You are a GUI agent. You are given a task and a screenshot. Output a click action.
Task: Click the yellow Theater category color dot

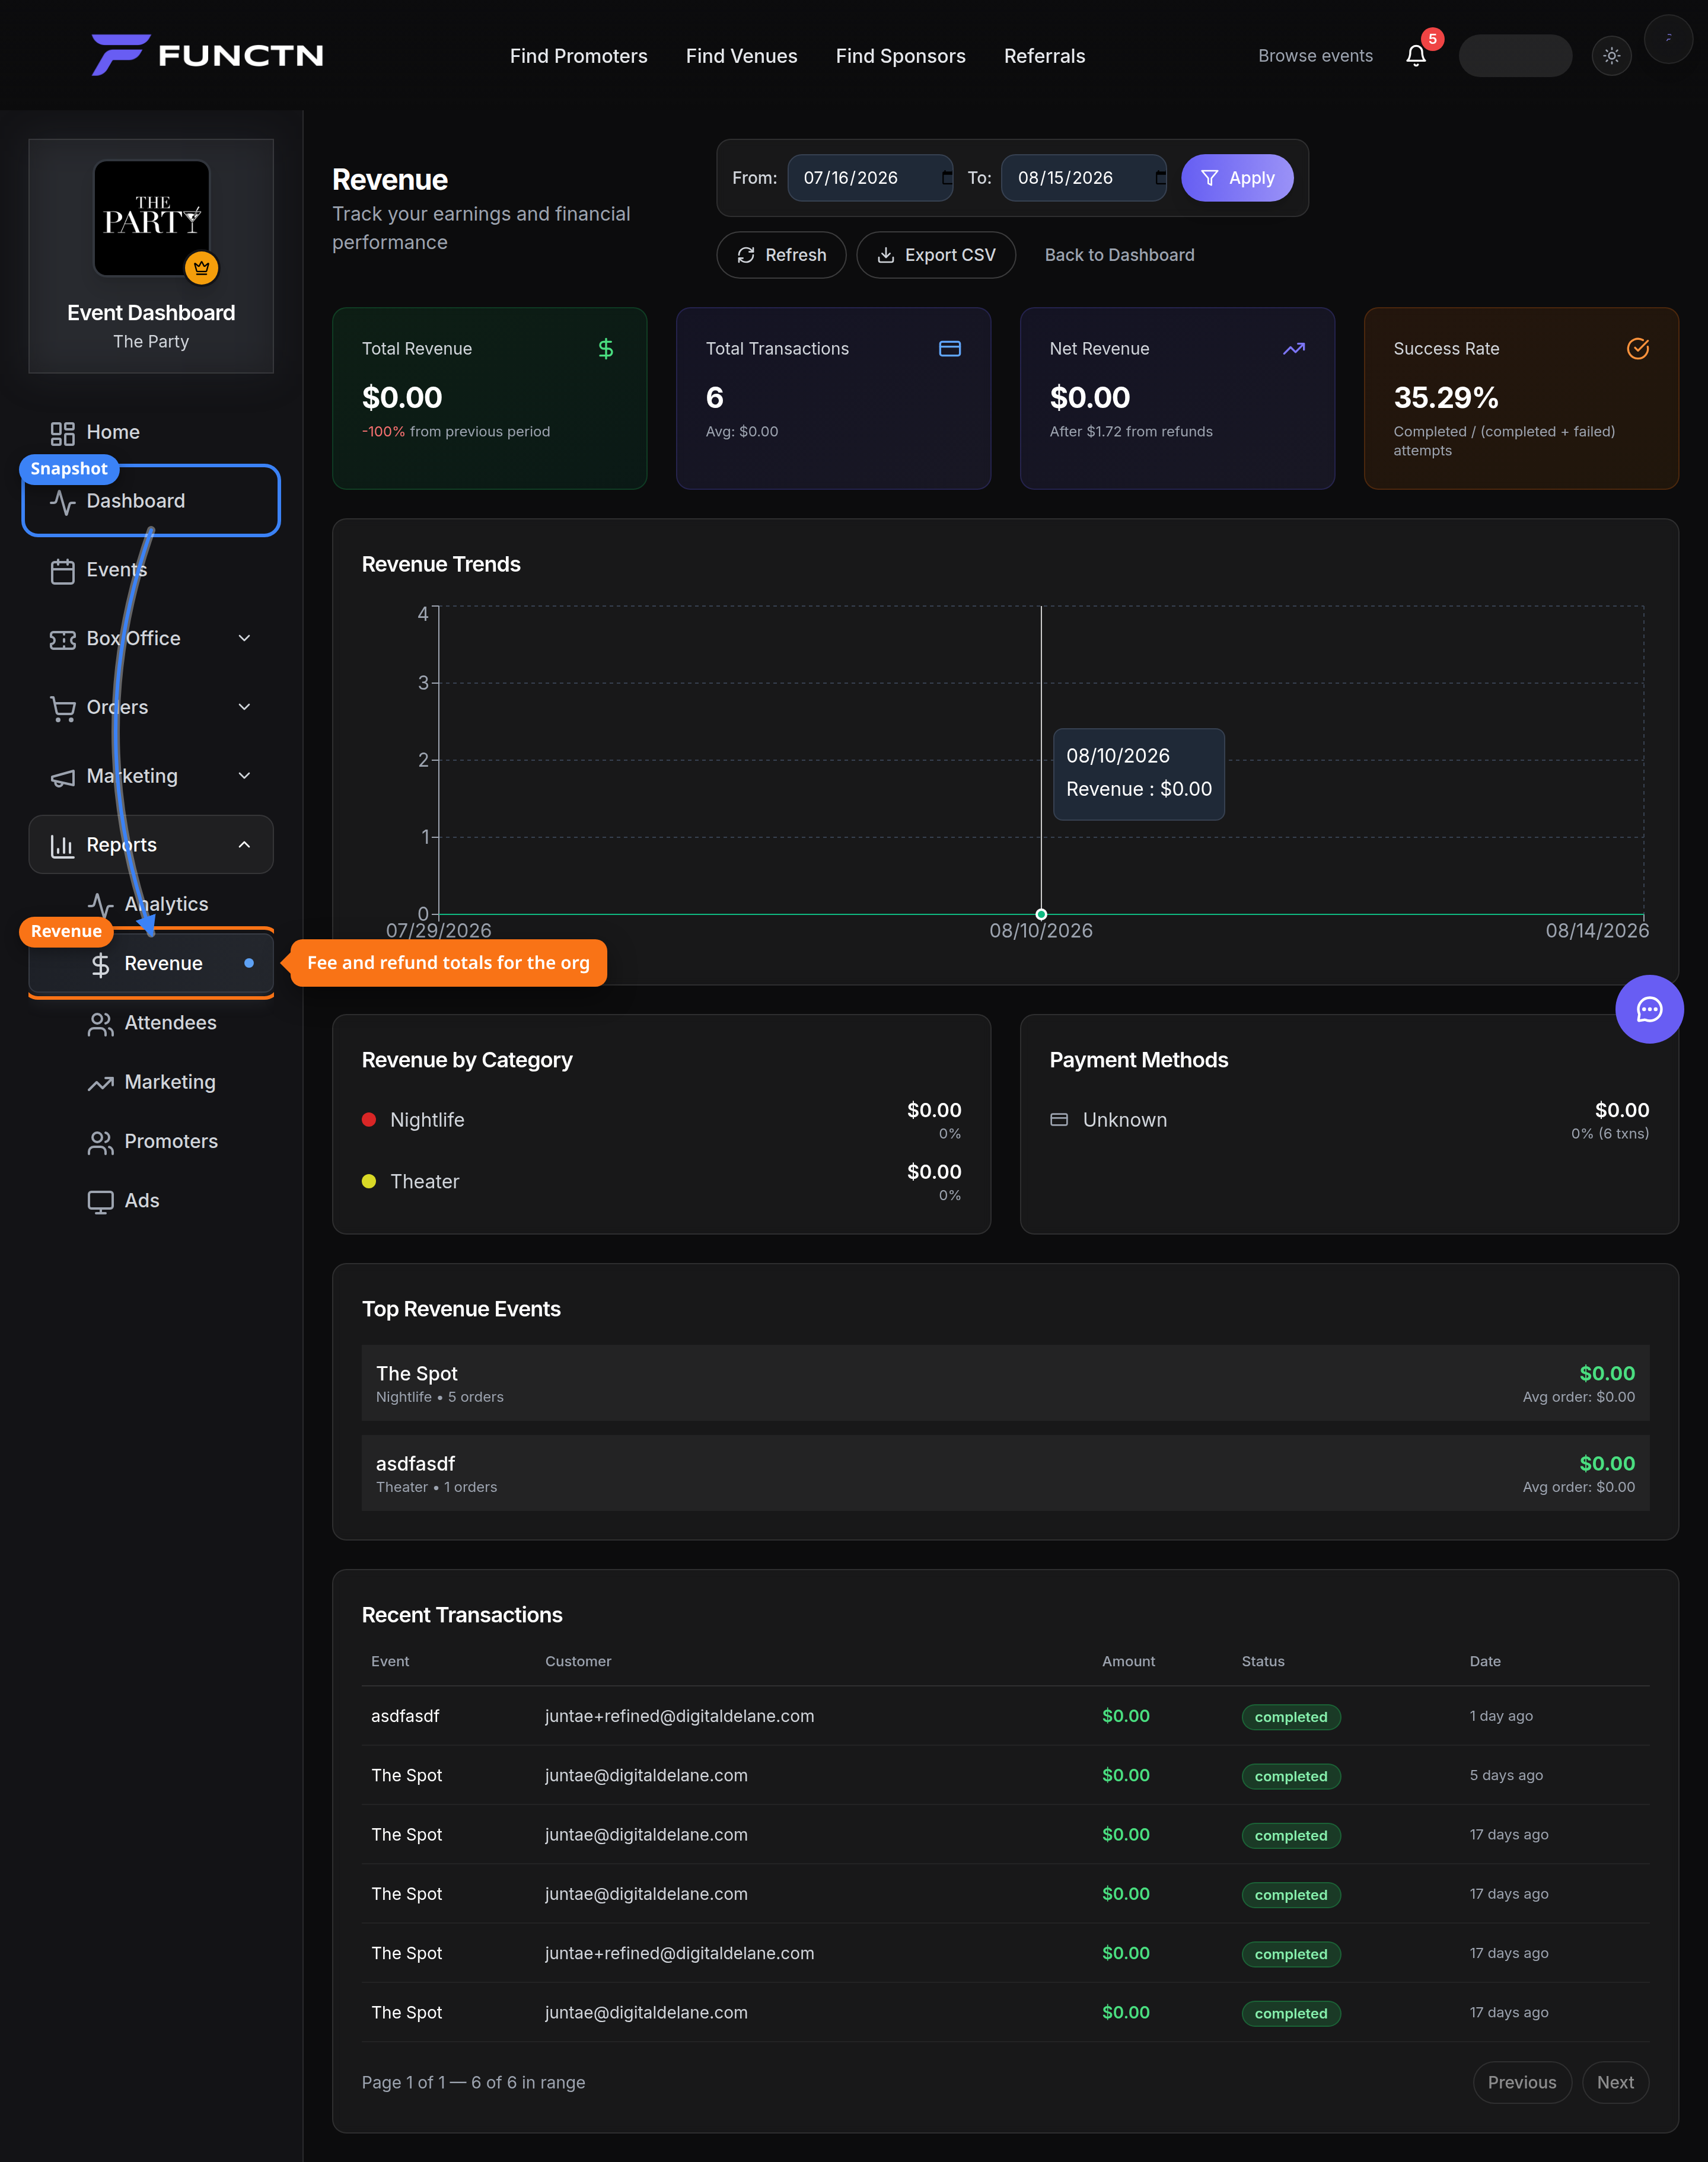pos(369,1181)
